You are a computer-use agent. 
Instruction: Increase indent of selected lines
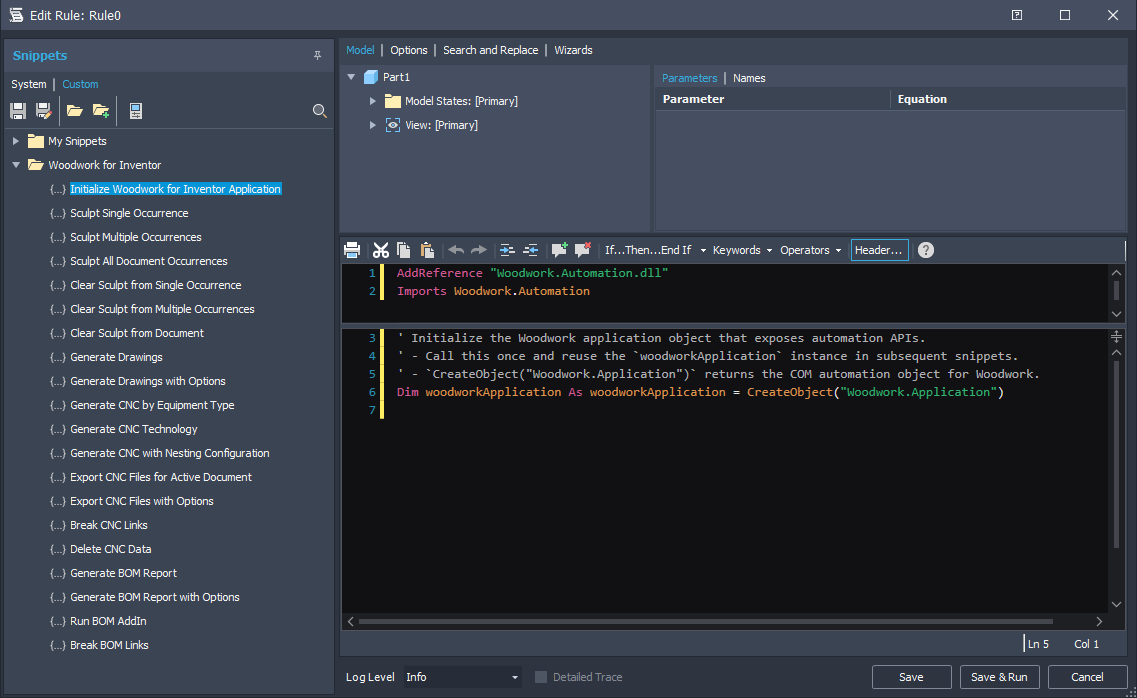[x=507, y=250]
